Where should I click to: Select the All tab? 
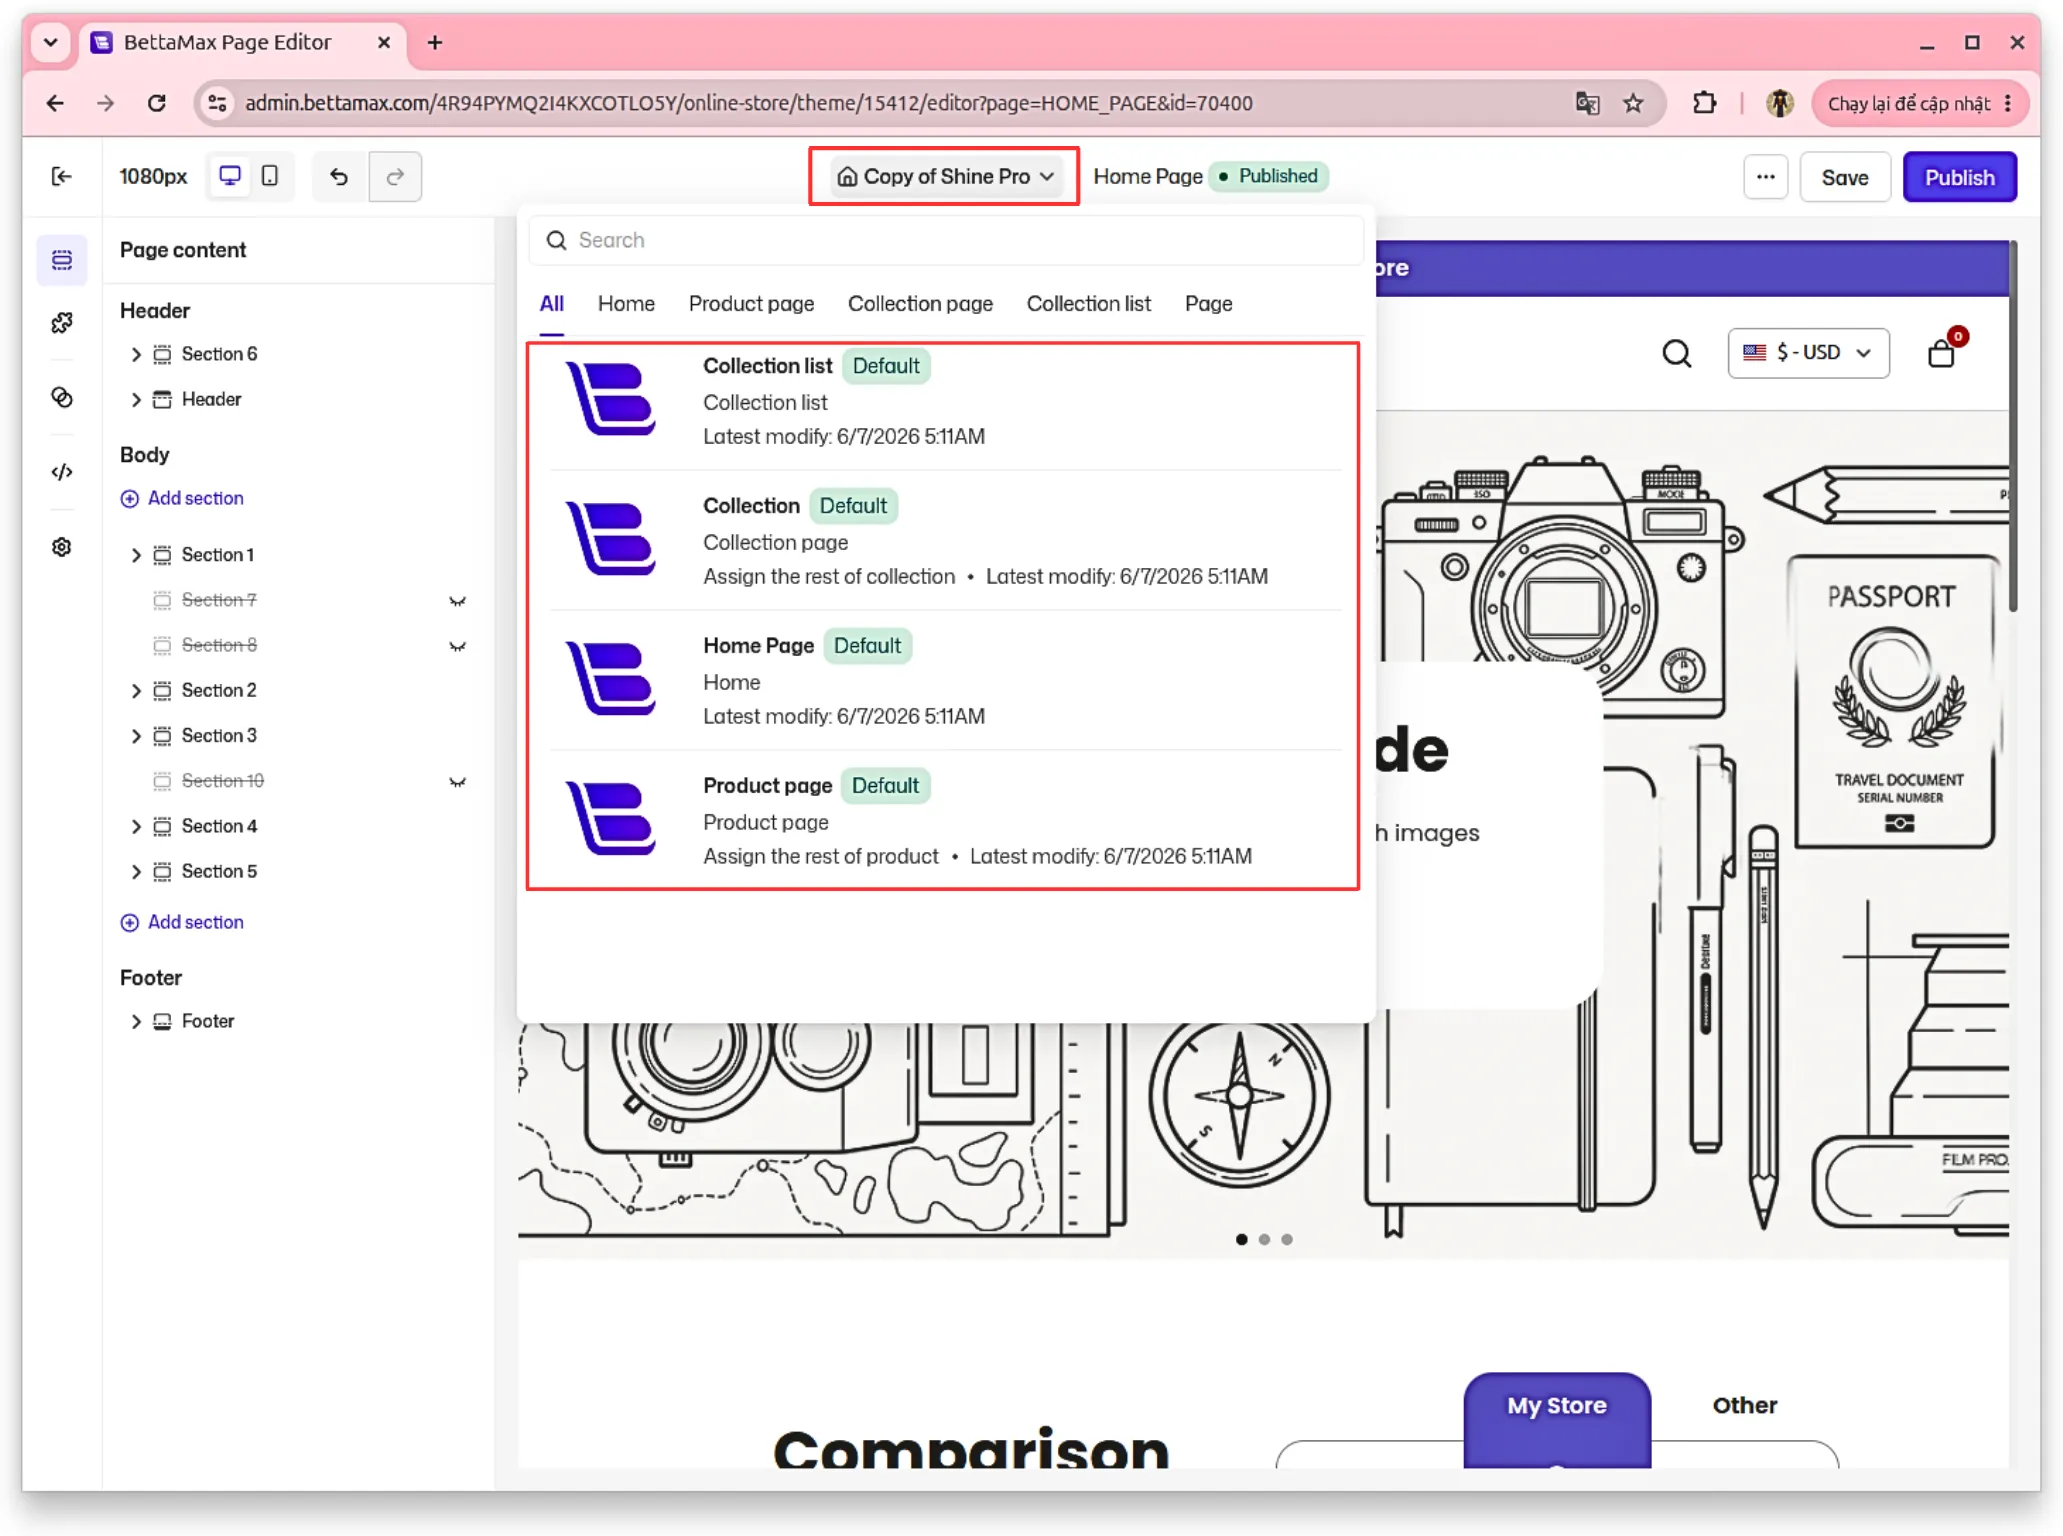(x=552, y=304)
